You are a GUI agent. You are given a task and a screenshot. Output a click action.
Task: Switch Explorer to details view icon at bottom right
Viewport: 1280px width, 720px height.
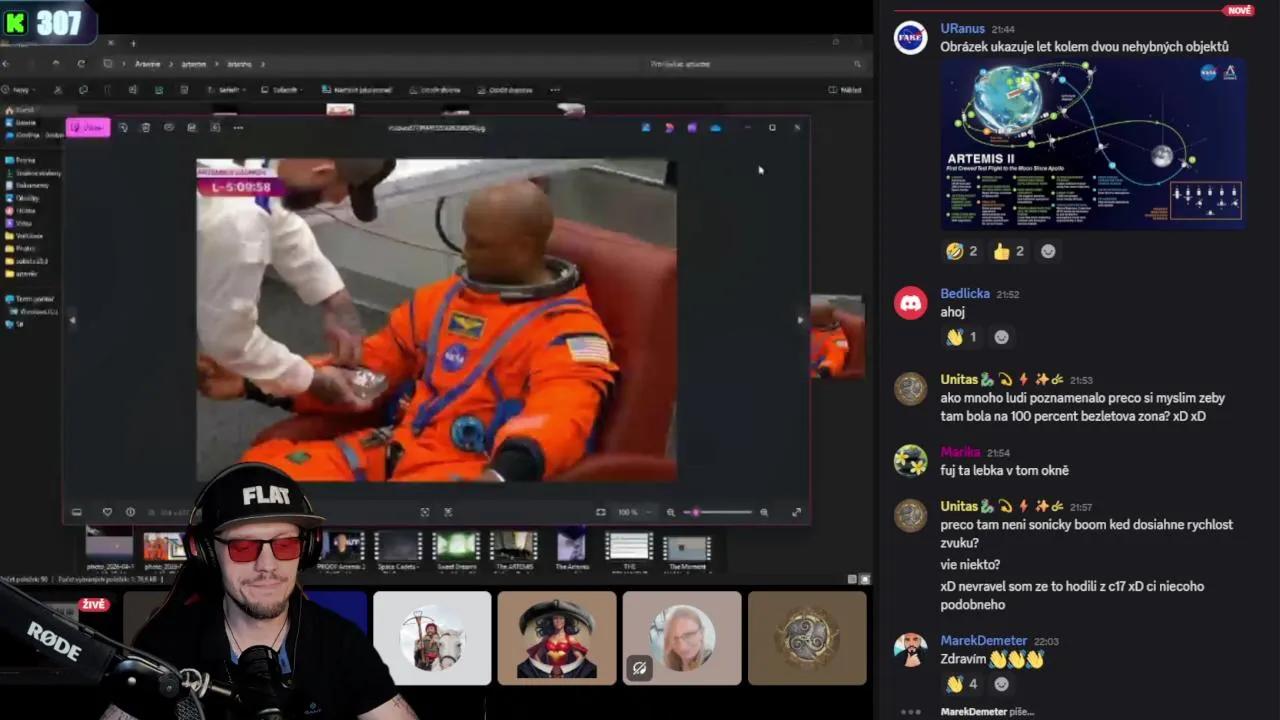coord(852,579)
